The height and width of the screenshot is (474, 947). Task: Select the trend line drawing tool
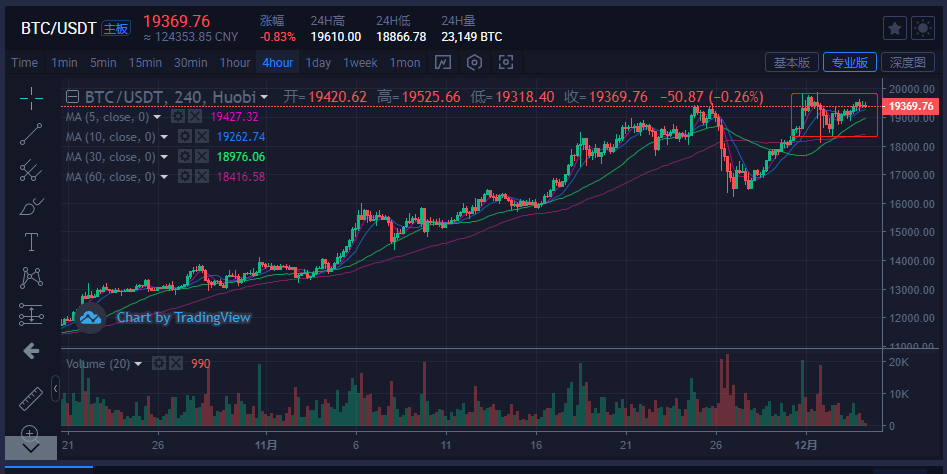click(31, 134)
